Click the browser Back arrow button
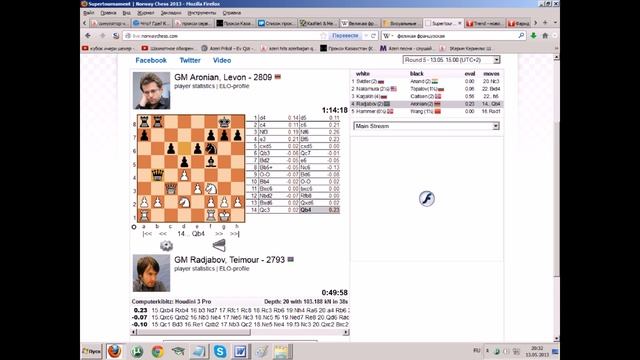This screenshot has width=640, height=360. coord(88,36)
